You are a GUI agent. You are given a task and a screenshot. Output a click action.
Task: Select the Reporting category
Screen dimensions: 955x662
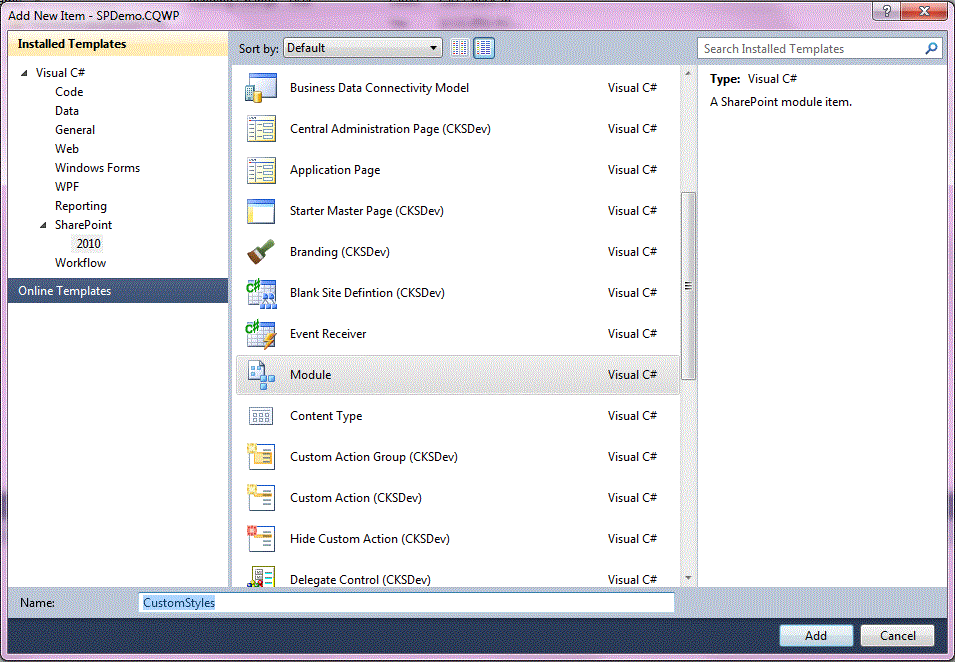[81, 206]
